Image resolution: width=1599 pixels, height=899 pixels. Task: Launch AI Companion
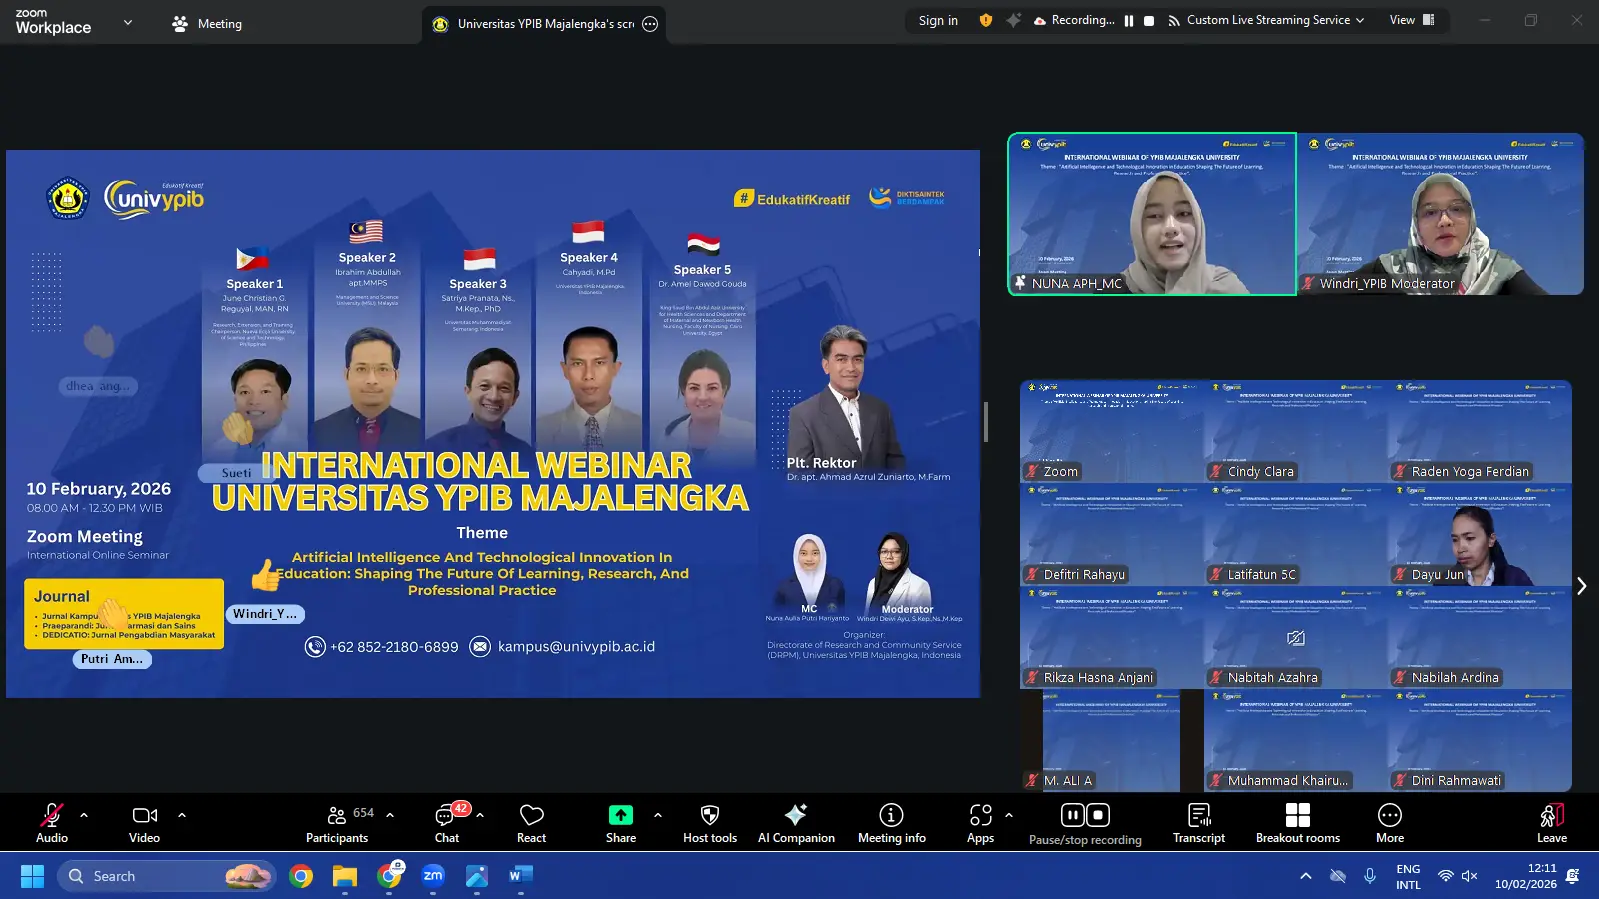796,823
